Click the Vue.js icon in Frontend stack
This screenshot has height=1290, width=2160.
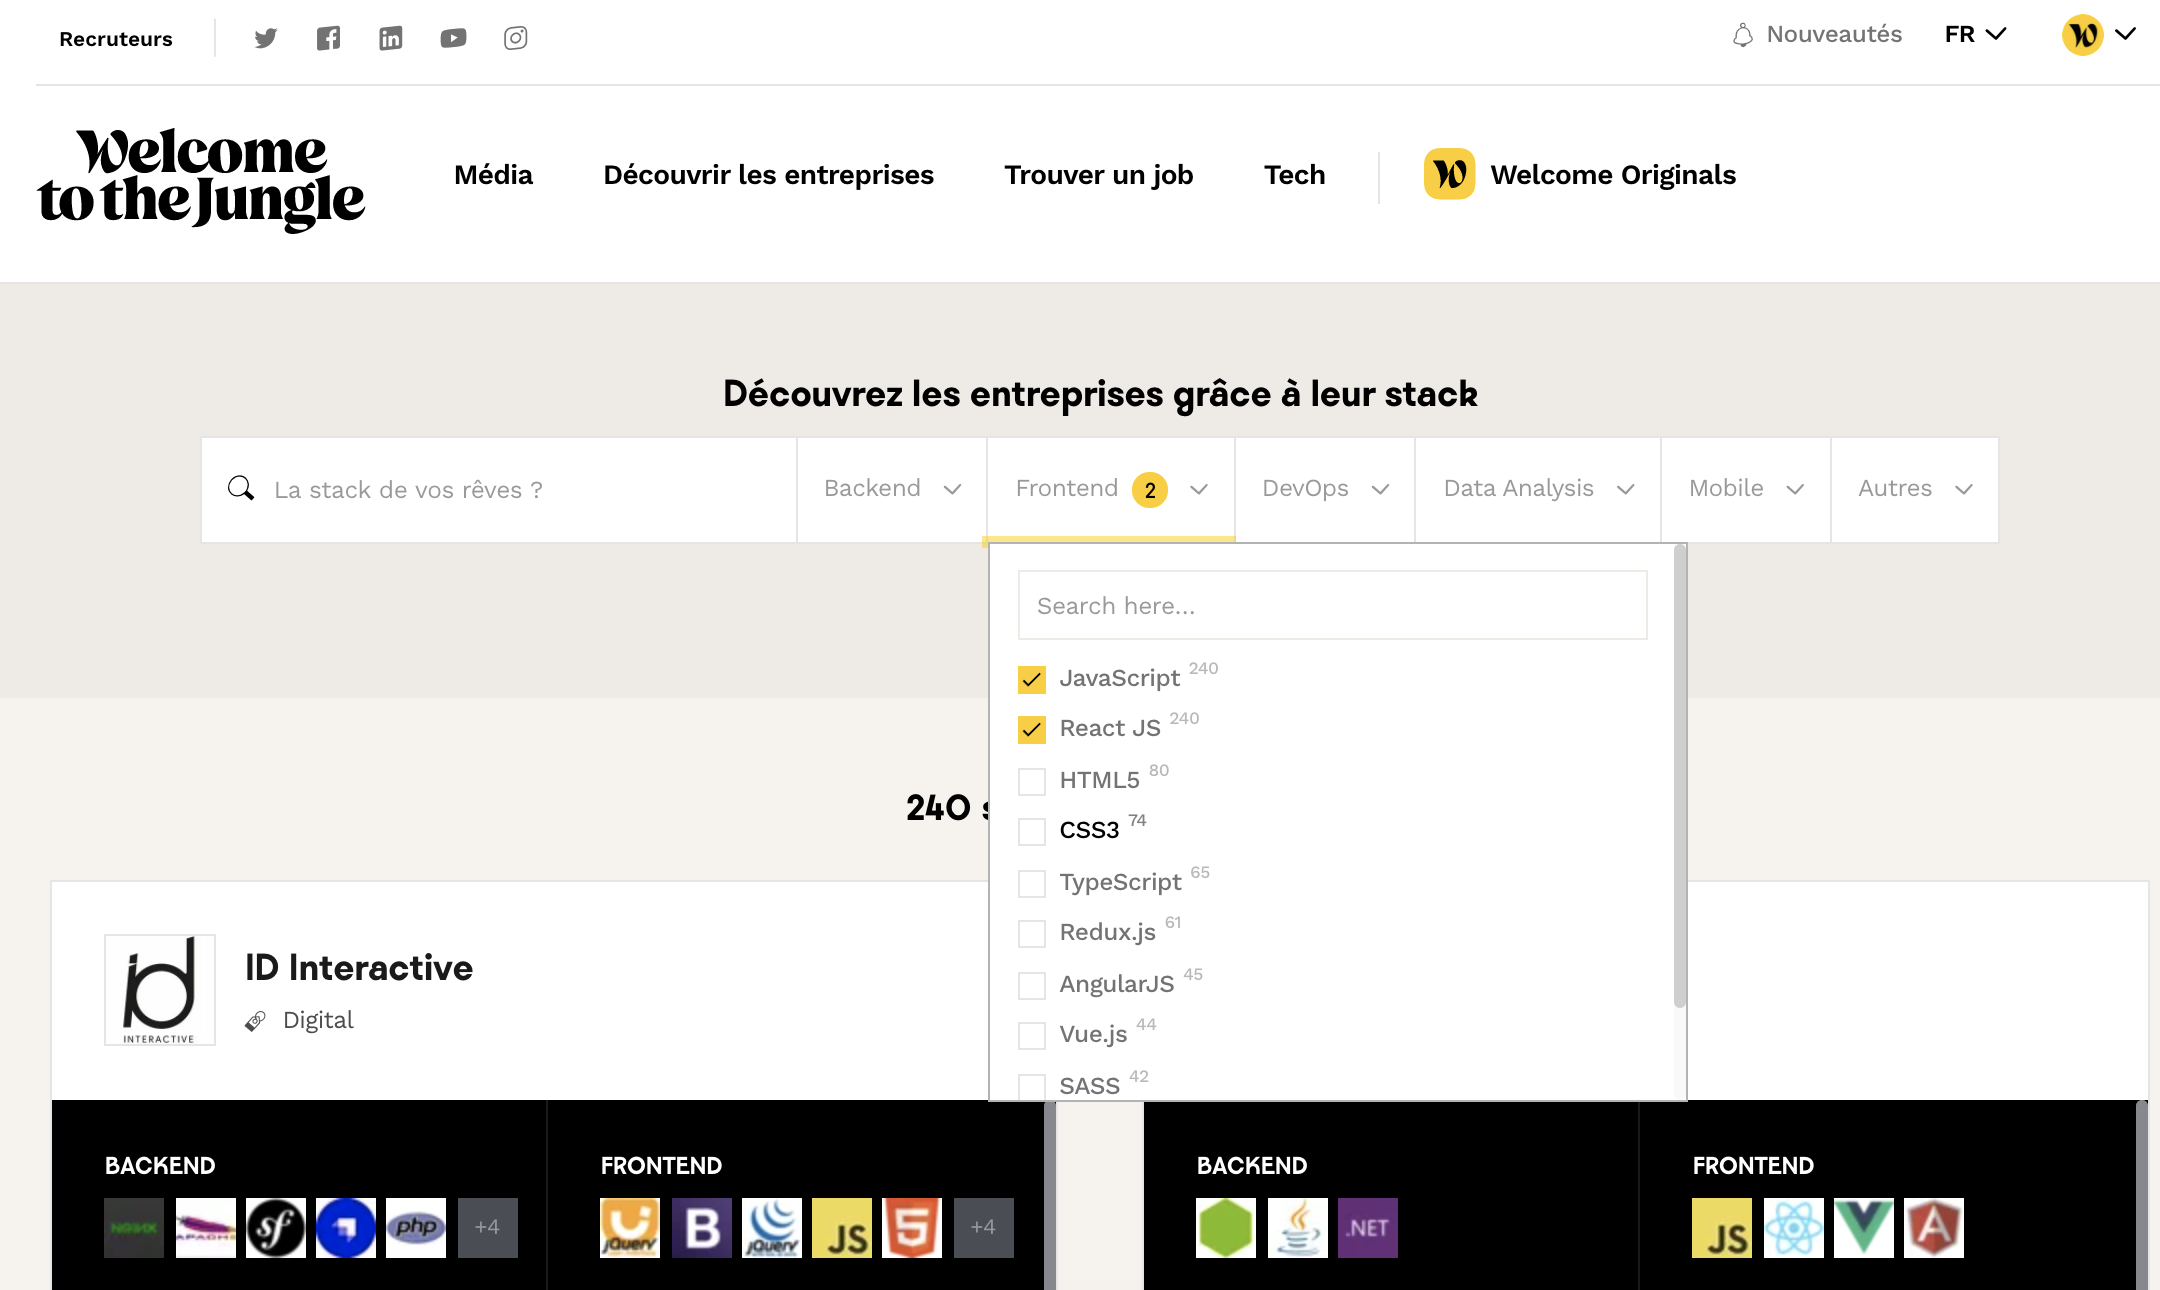pyautogui.click(x=1864, y=1227)
